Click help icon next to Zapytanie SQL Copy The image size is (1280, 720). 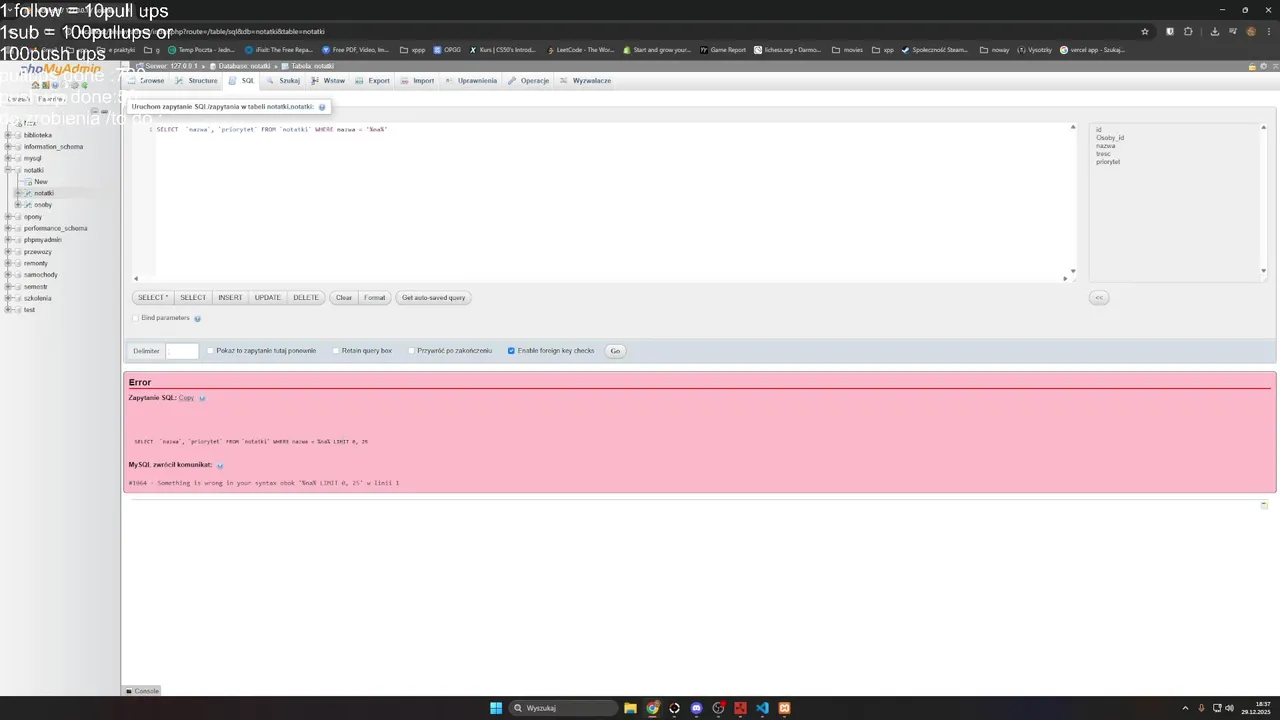202,398
